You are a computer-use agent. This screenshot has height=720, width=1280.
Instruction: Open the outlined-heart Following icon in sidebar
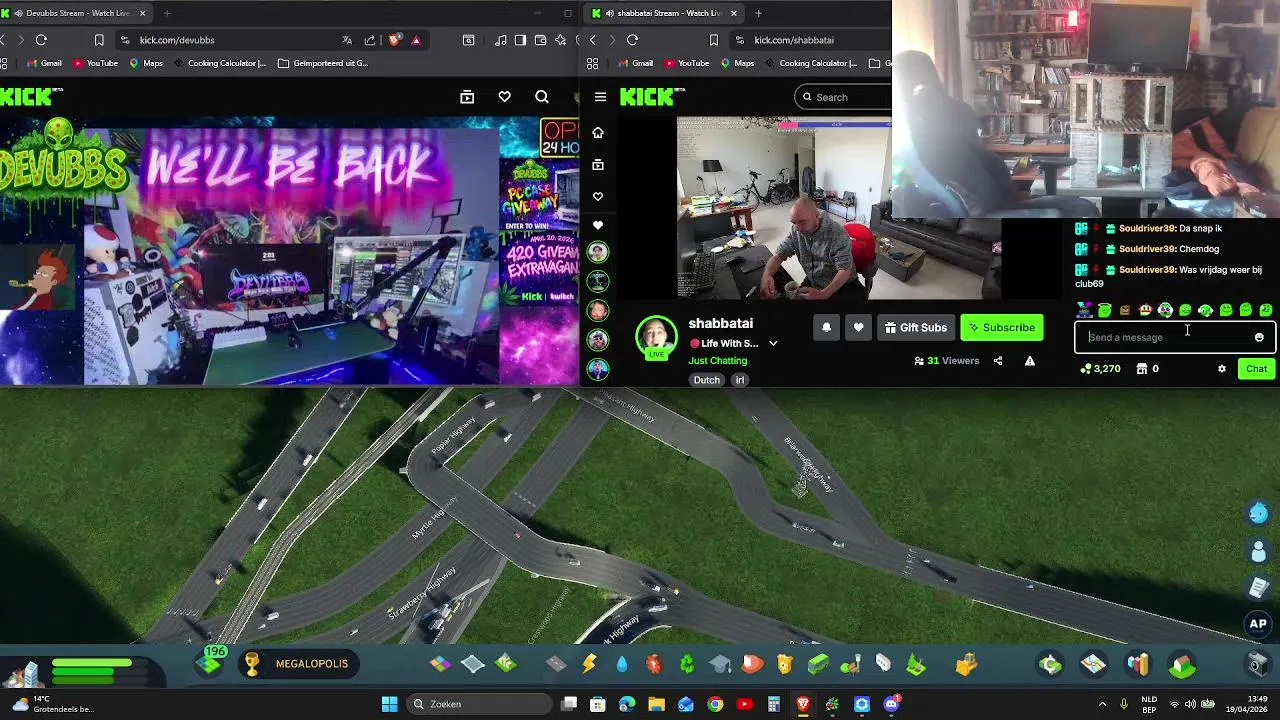pos(598,197)
